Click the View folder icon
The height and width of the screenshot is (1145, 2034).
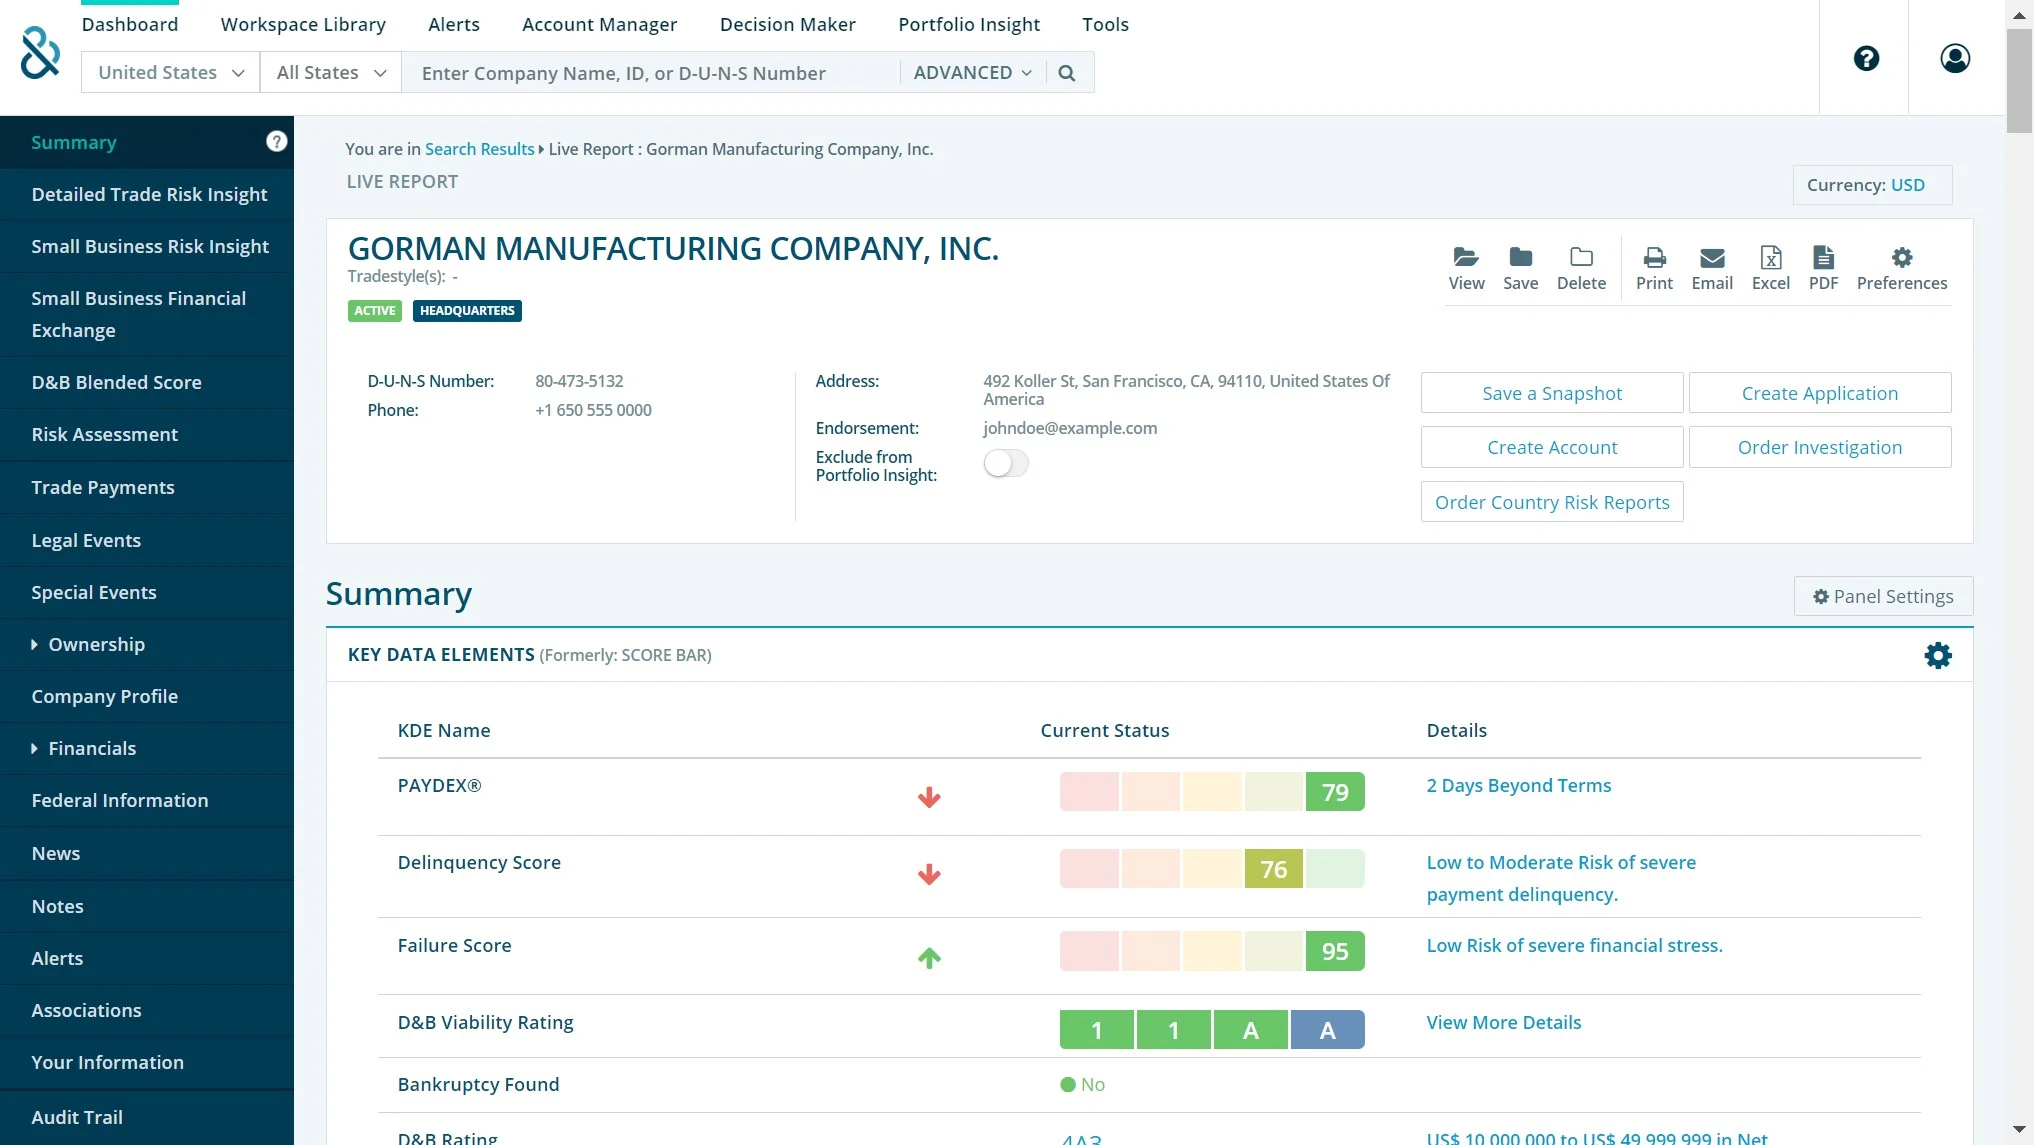[x=1466, y=257]
